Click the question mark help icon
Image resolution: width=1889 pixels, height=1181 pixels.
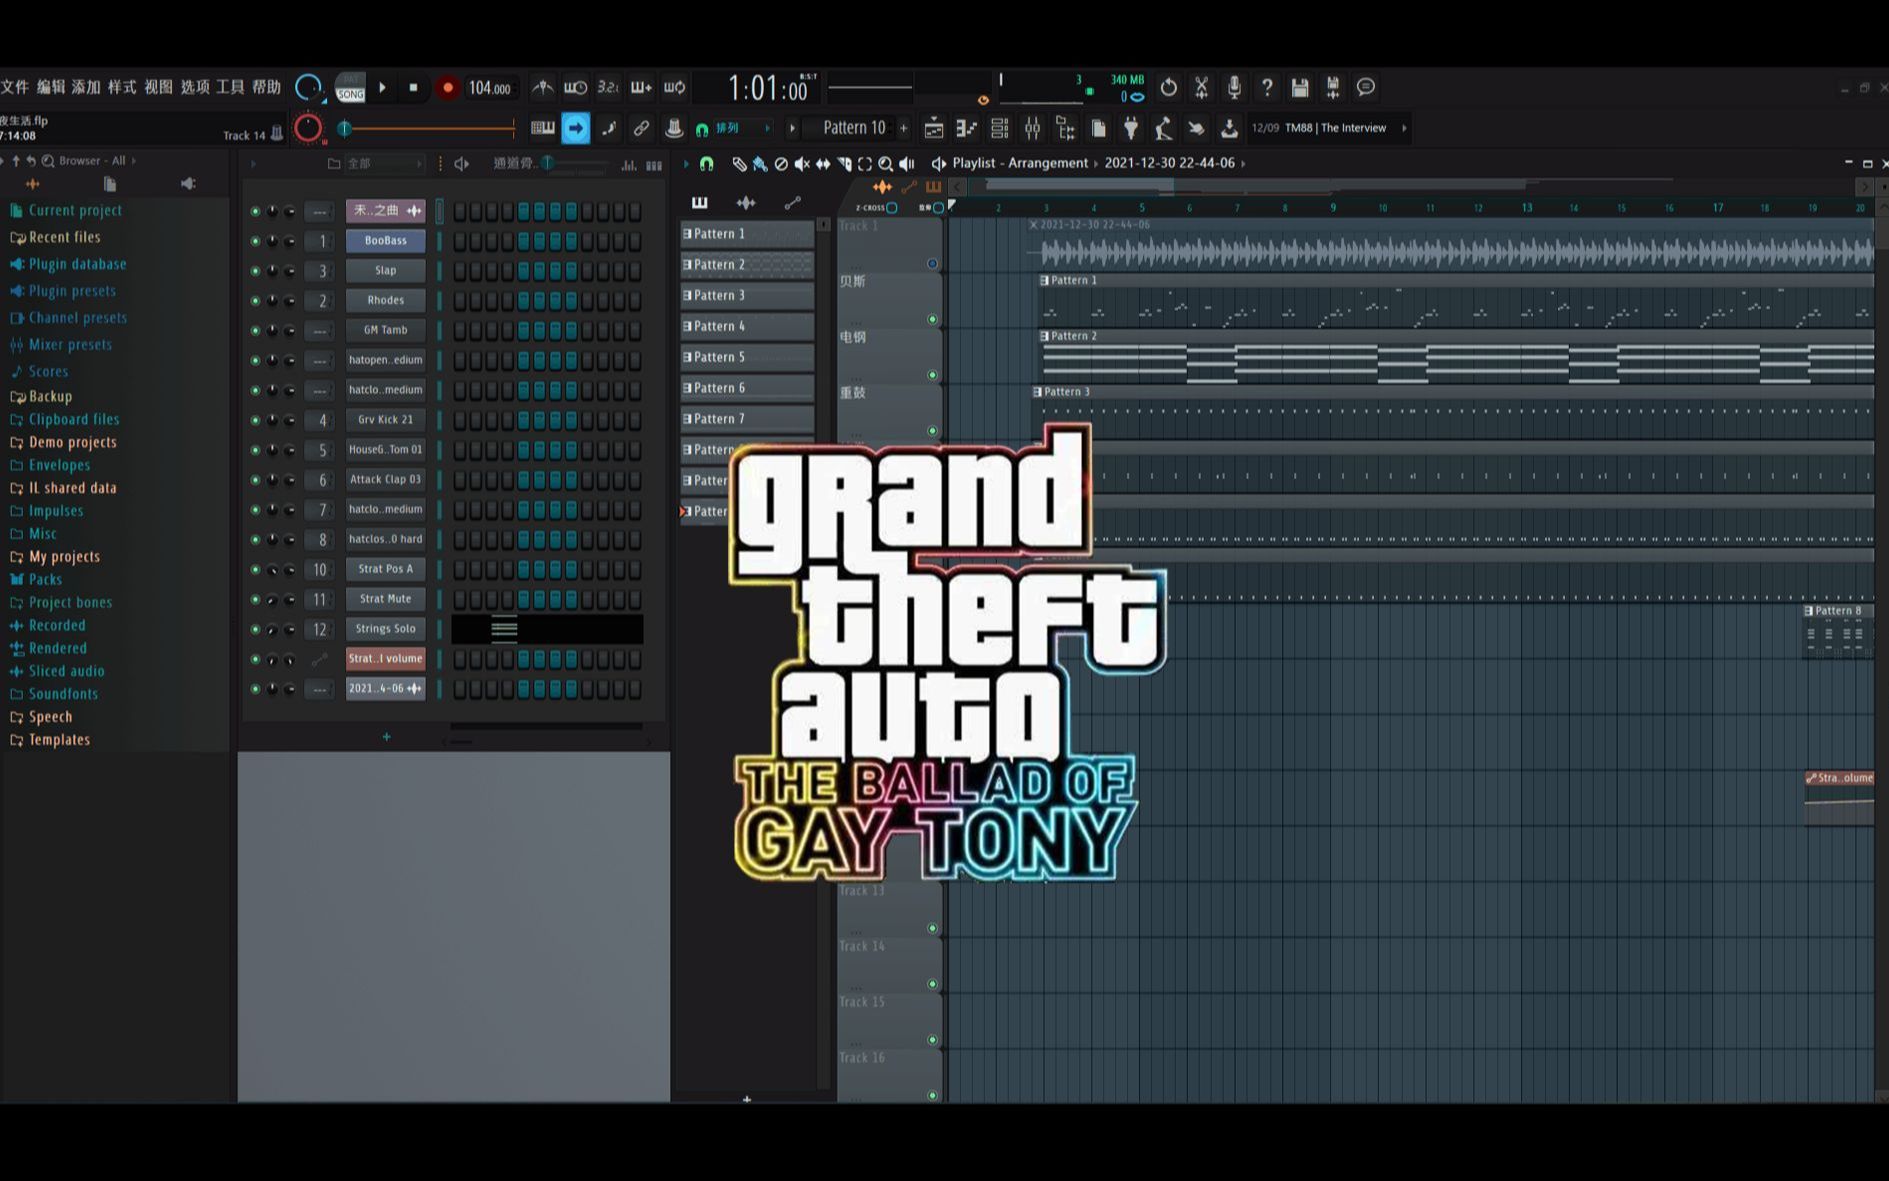[1267, 88]
